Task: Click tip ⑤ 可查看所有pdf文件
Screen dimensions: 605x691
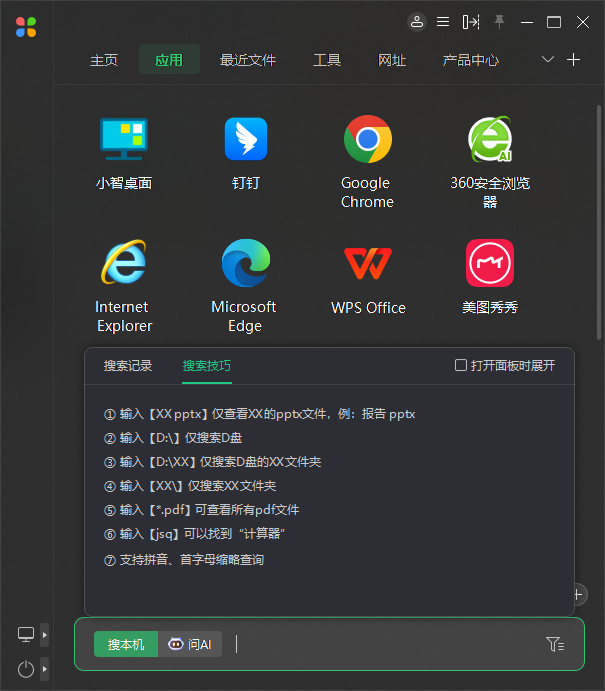Action: tap(201, 510)
